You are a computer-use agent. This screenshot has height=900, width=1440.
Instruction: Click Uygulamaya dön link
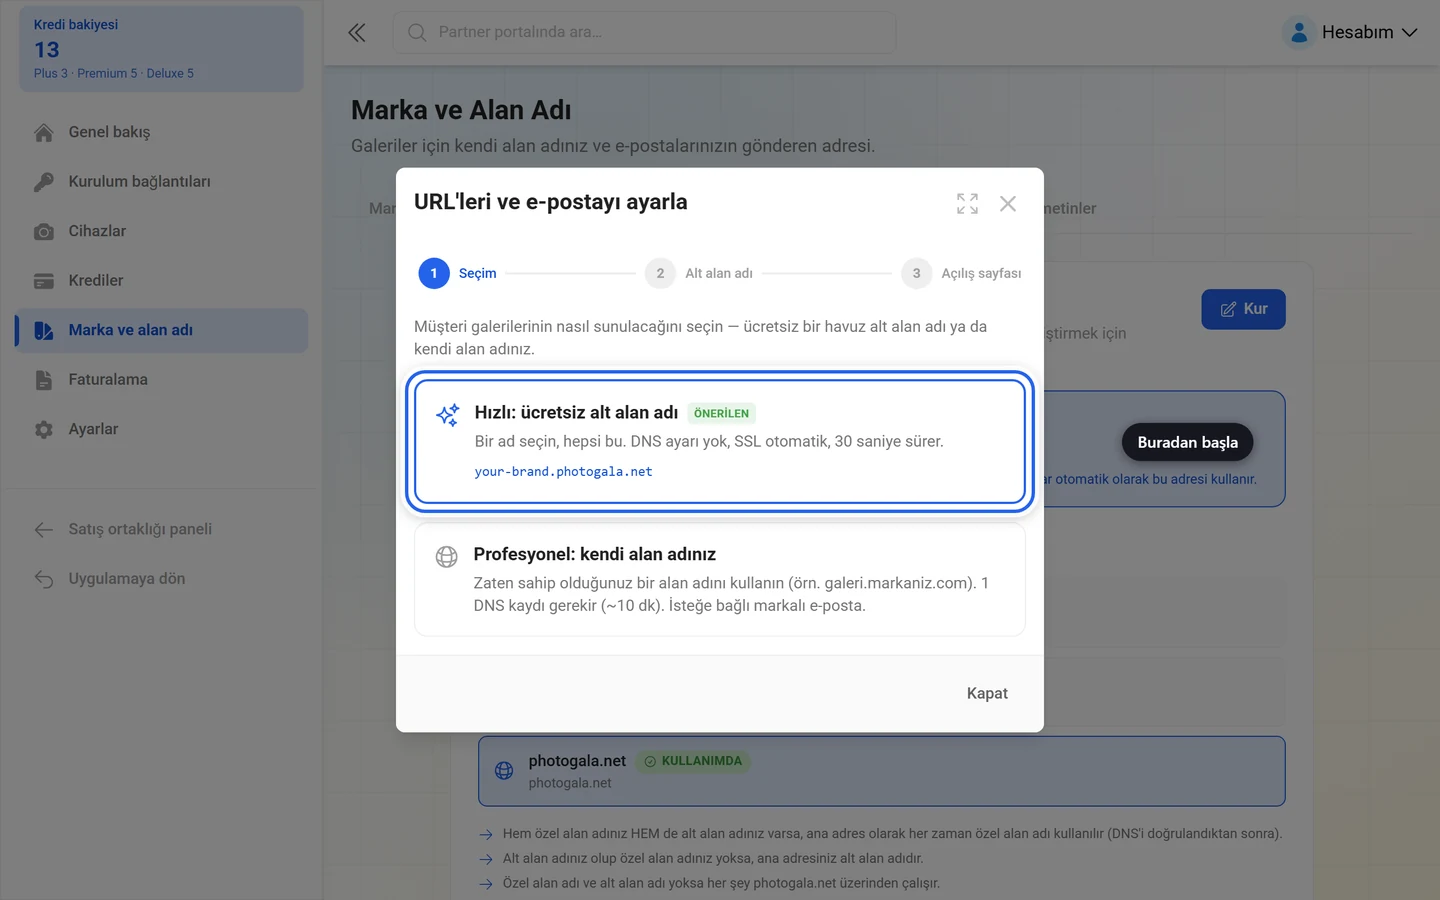[162, 579]
